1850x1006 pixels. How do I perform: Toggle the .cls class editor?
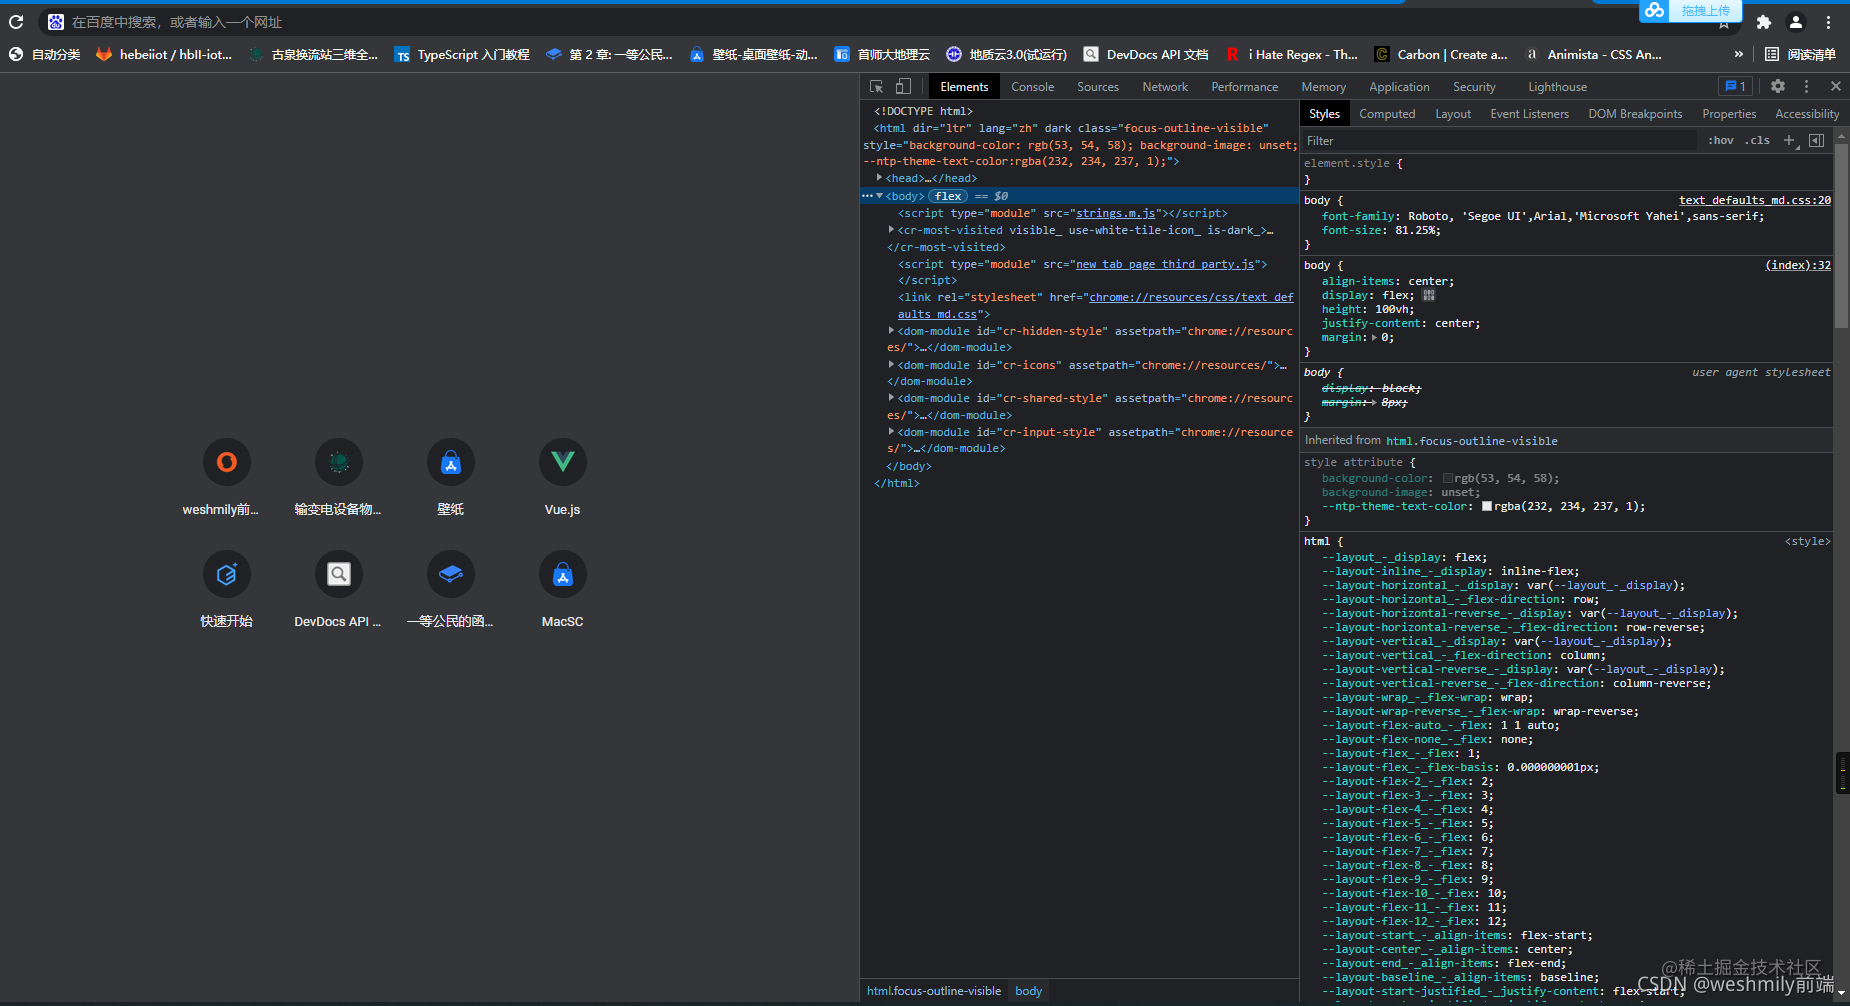1757,141
